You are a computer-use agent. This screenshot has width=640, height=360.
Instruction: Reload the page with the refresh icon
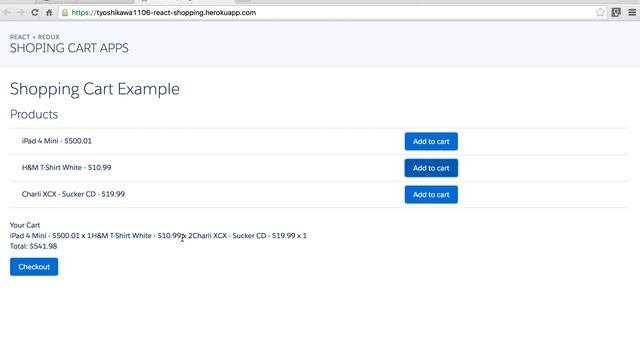click(x=35, y=13)
